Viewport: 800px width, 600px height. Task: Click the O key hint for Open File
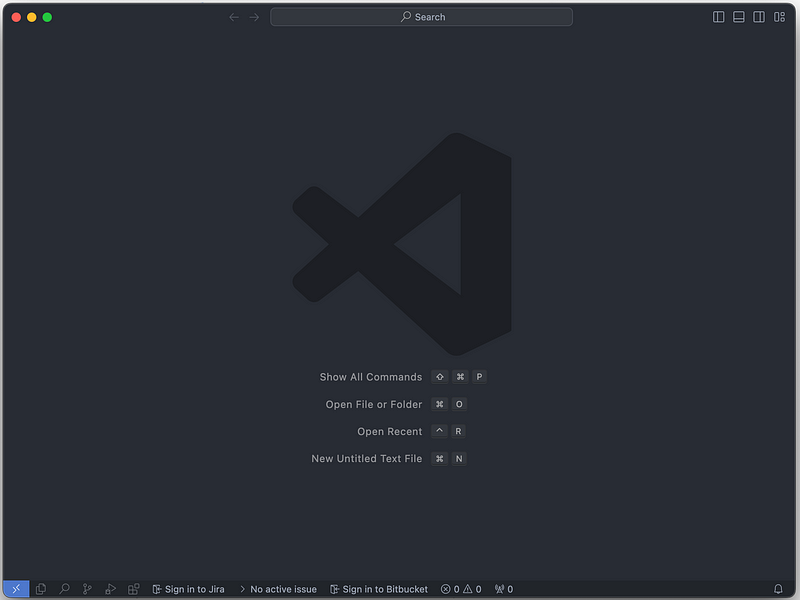459,404
